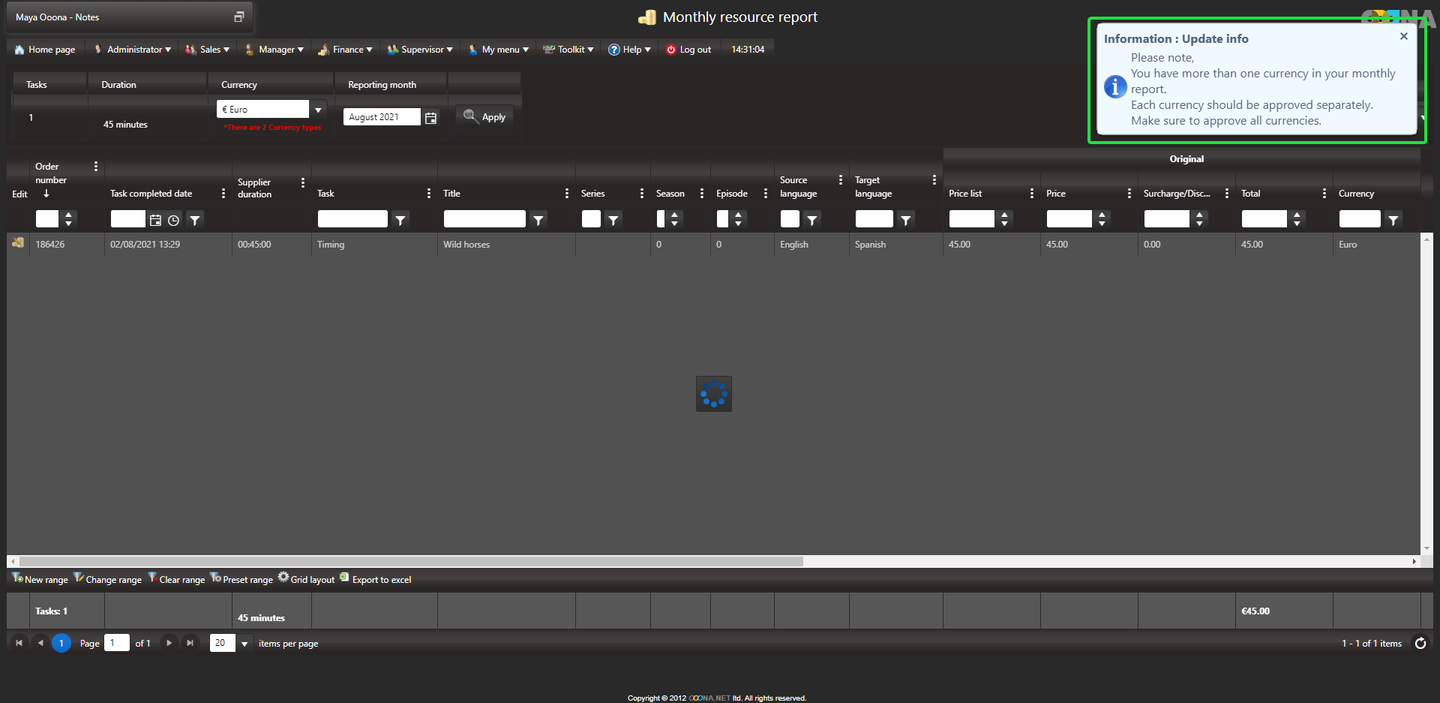Open the items per page dropdown
This screenshot has width=1440, height=703.
click(x=244, y=643)
